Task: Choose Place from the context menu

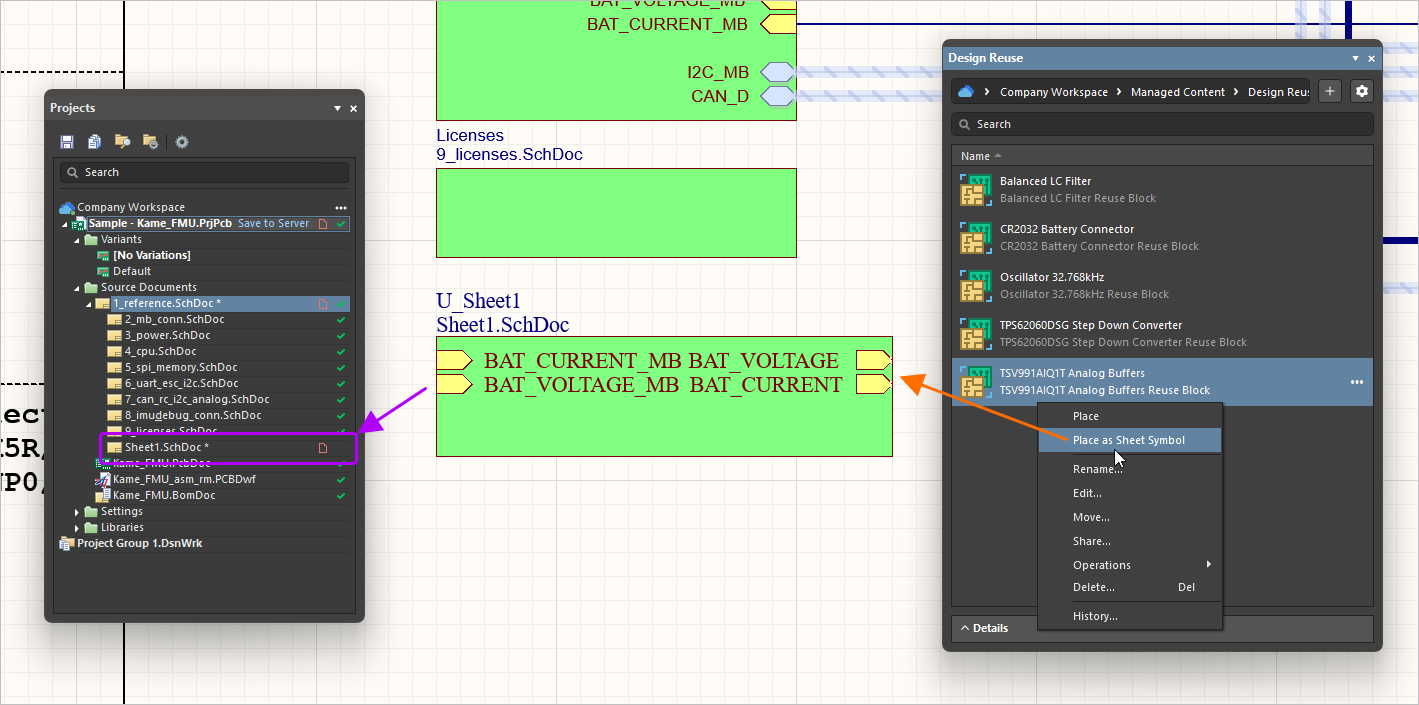Action: (1130, 416)
